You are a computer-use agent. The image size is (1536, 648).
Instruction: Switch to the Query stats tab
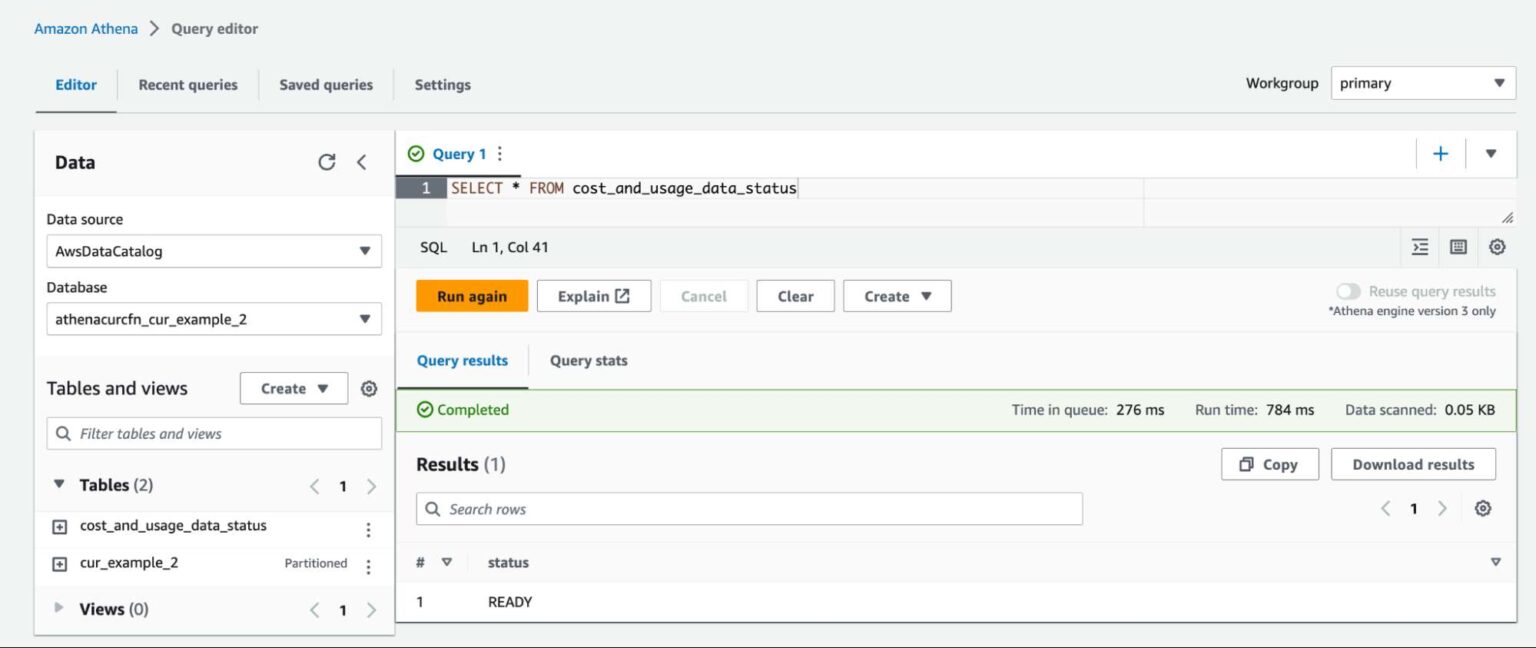tap(587, 360)
